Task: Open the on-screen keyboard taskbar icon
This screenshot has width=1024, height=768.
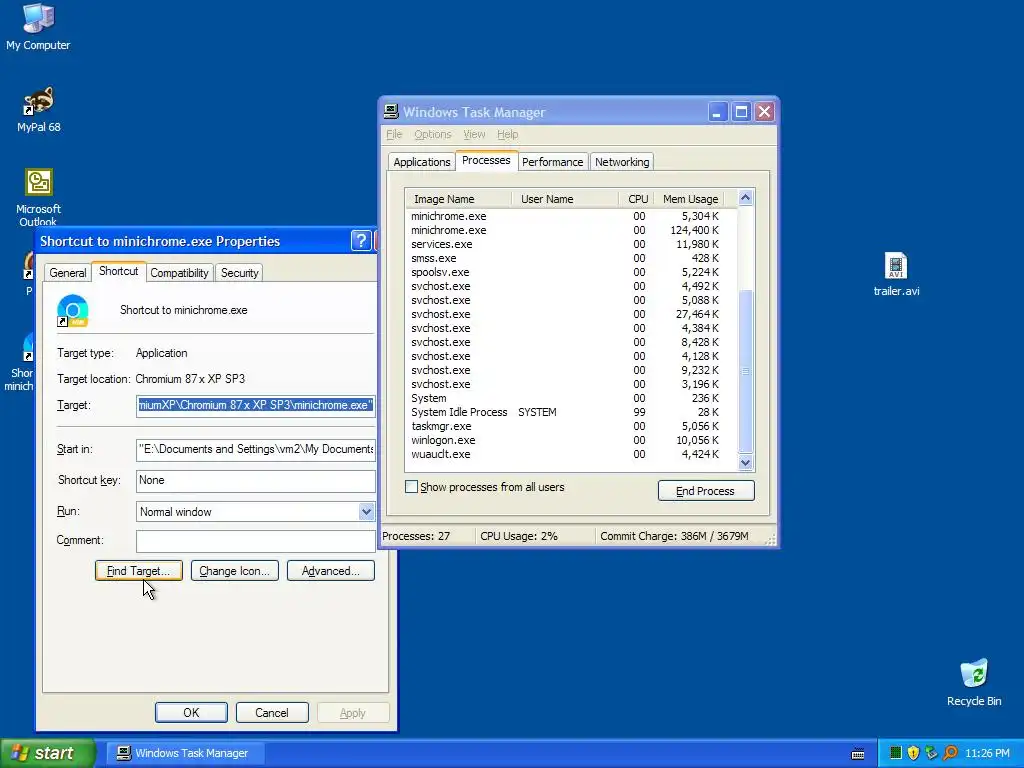Action: [x=858, y=754]
